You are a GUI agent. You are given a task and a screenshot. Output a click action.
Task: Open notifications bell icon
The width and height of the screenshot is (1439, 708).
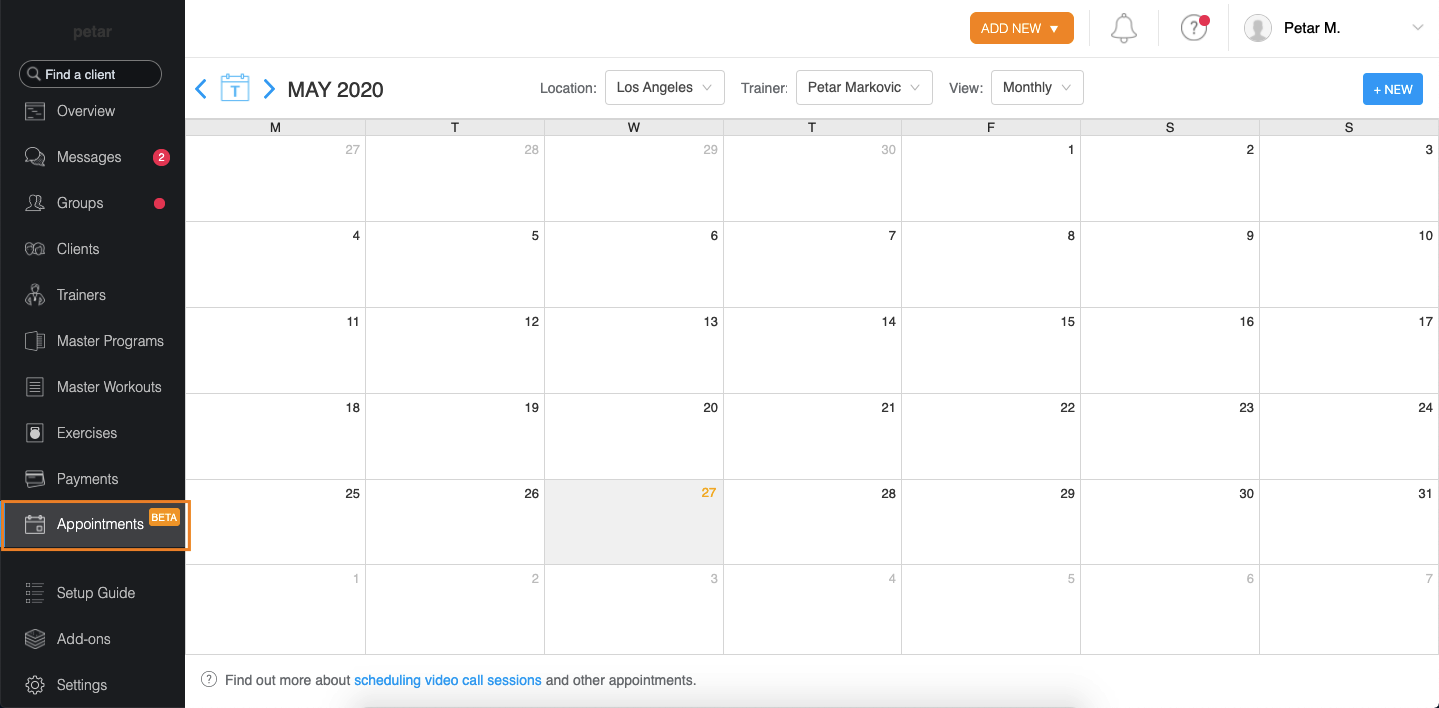[x=1124, y=28]
